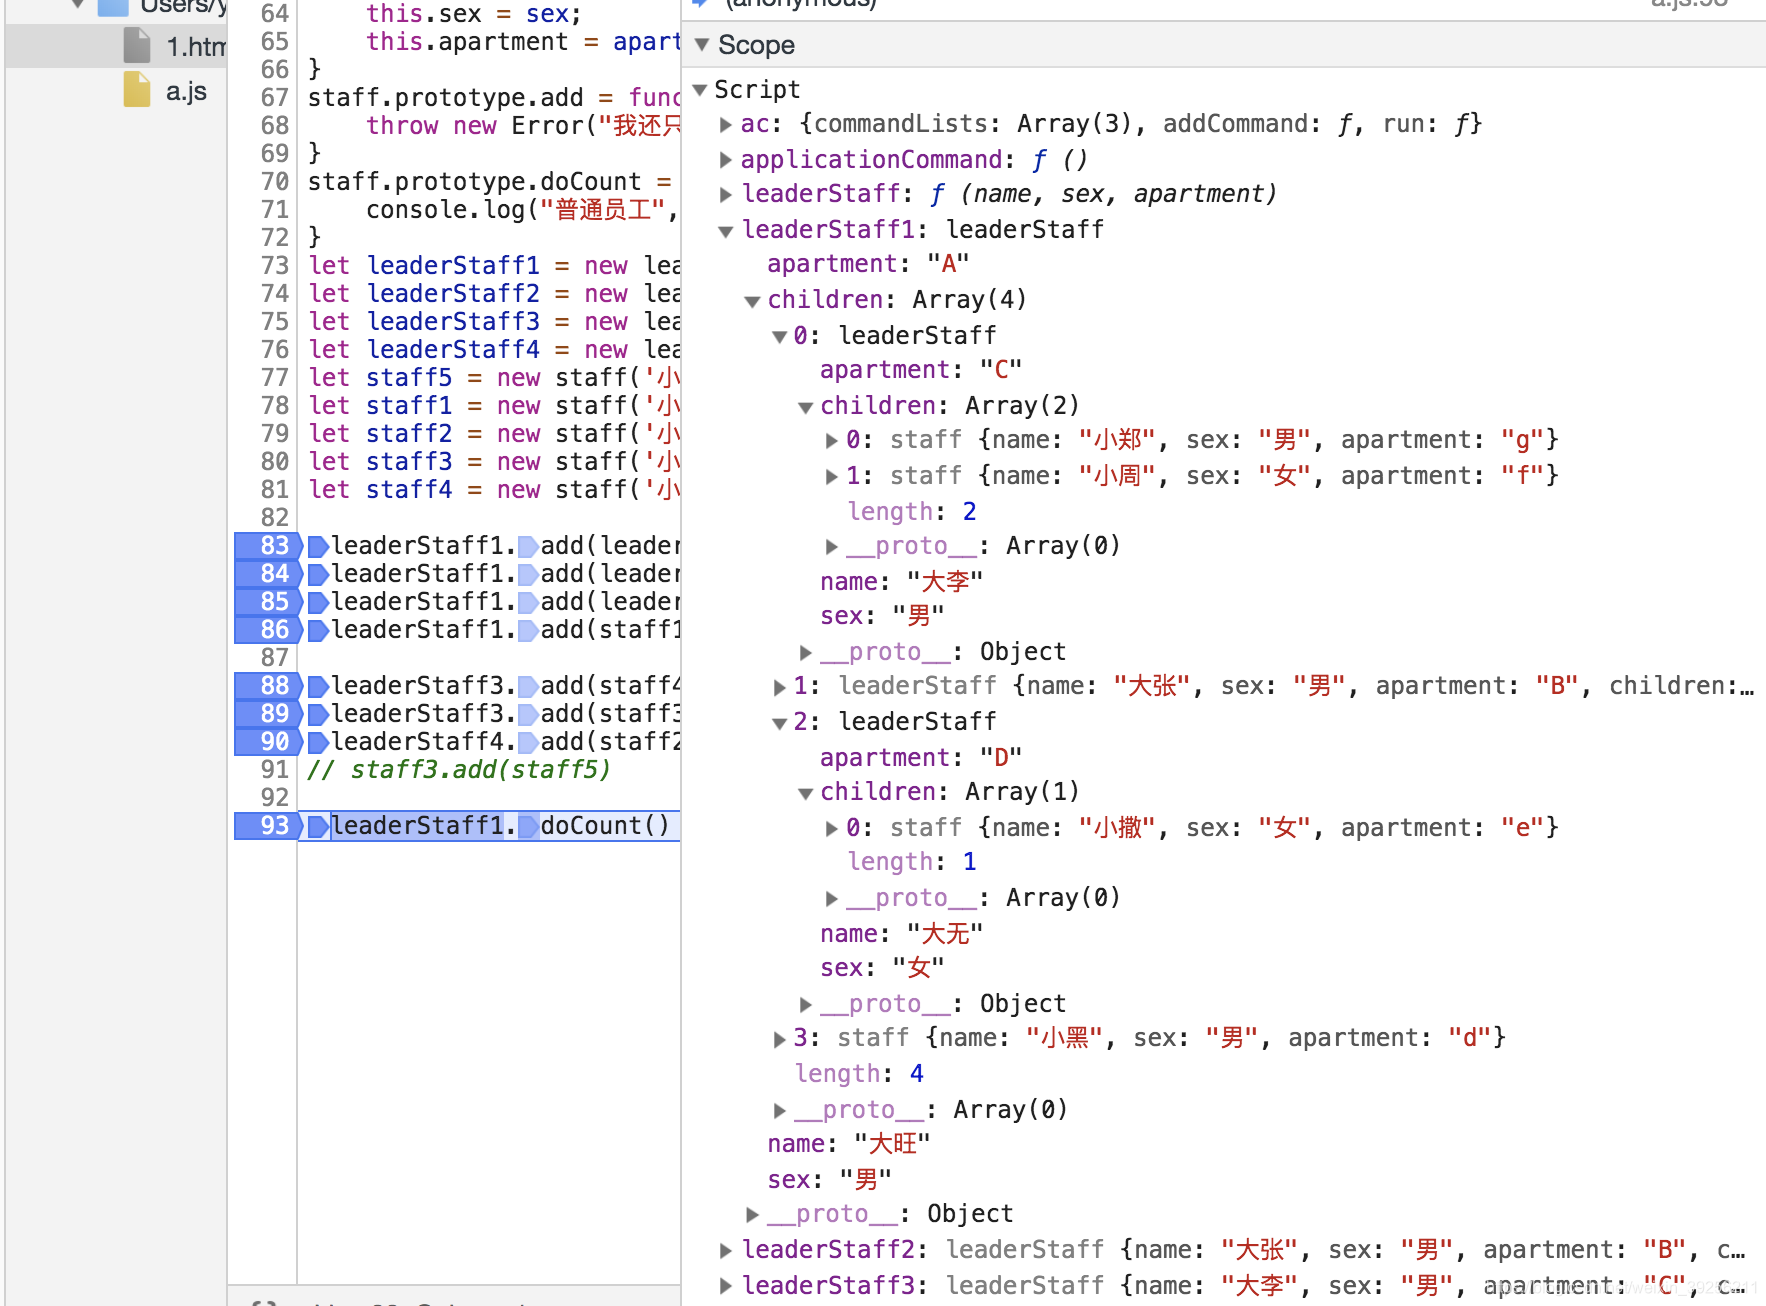Collapse children Array(1) under apartment D
The width and height of the screenshot is (1766, 1306).
click(x=805, y=793)
